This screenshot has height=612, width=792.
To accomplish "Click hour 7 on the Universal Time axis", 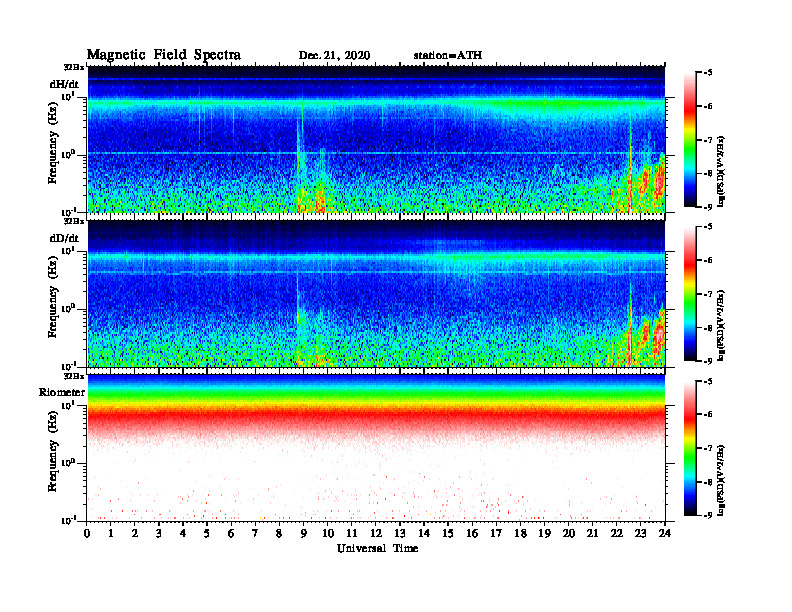I will click(256, 533).
